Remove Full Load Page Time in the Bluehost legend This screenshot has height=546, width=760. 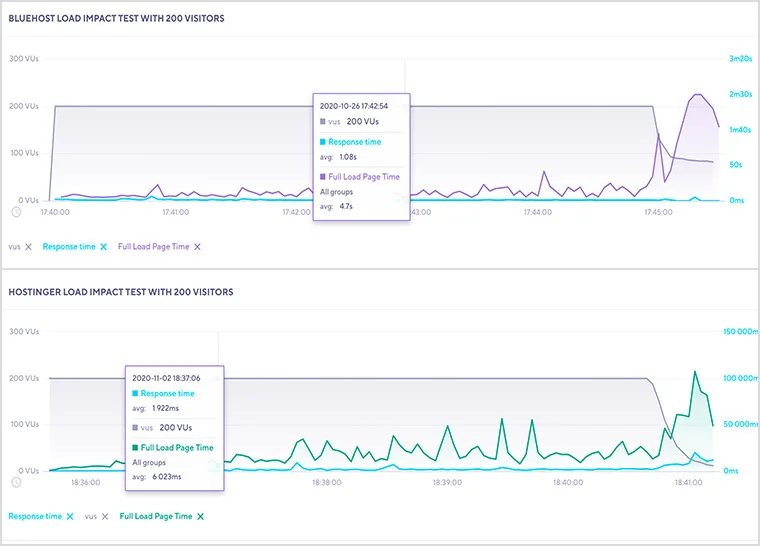pyautogui.click(x=197, y=247)
